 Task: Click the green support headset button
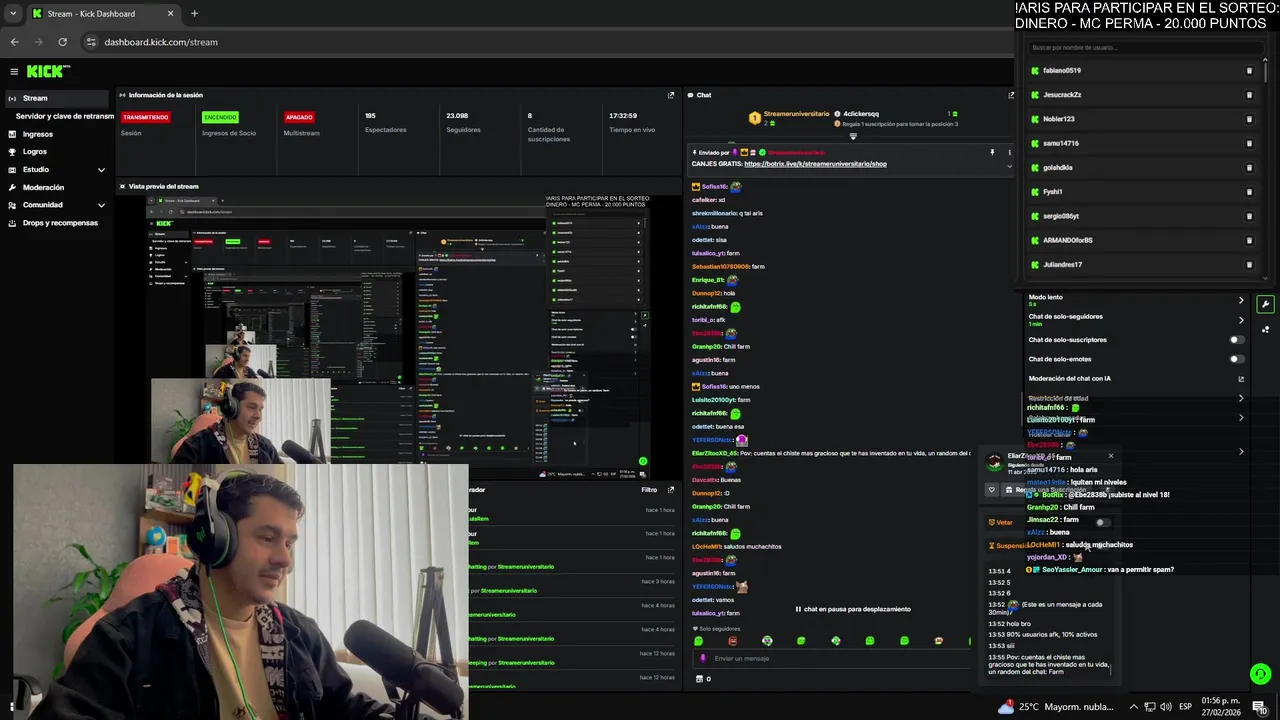click(x=1260, y=674)
